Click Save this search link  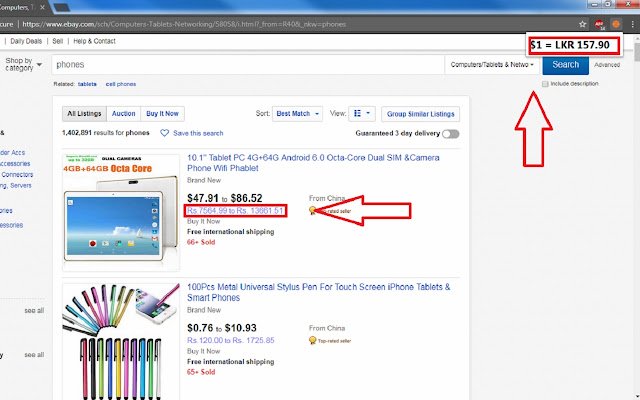pyautogui.click(x=198, y=133)
